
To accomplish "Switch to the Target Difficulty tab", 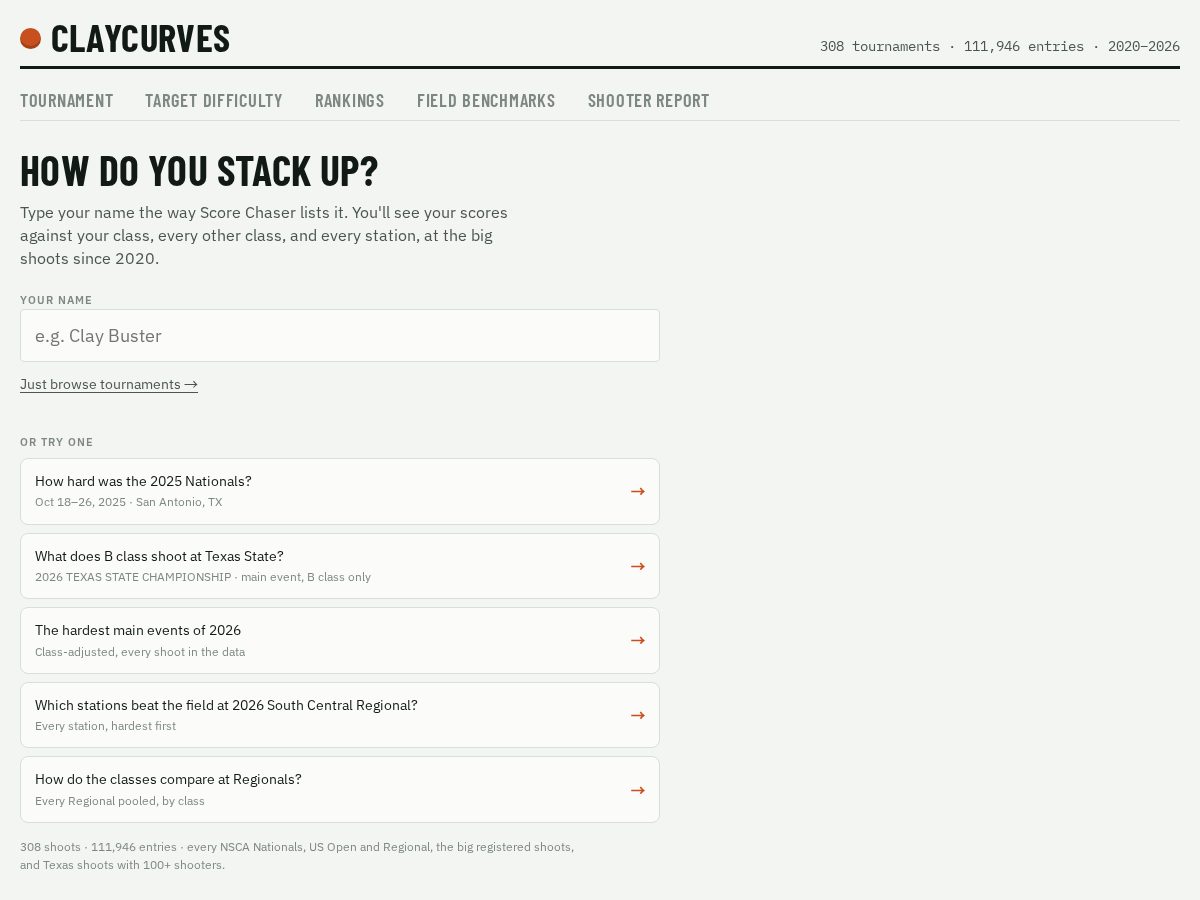I will (x=214, y=101).
